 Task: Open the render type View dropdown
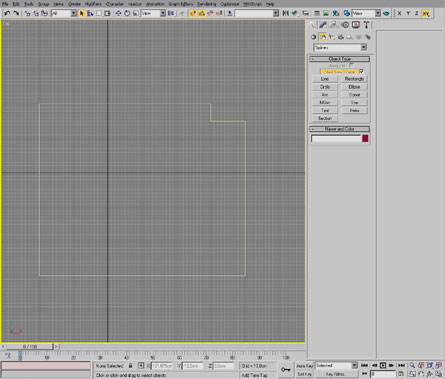tap(366, 13)
